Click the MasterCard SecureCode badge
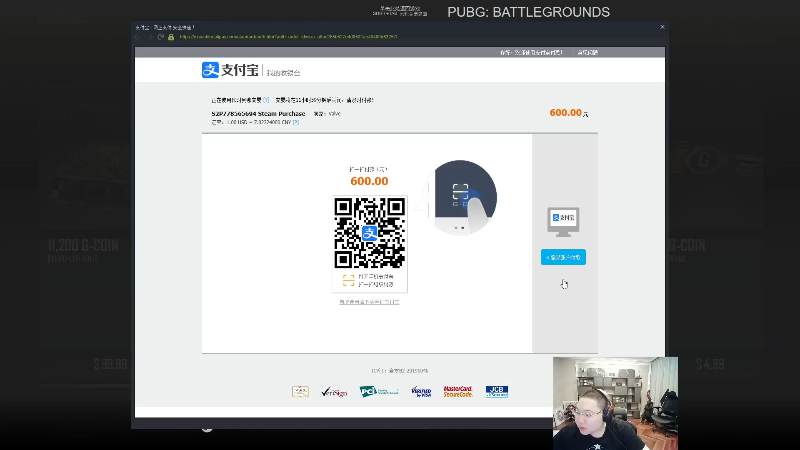Image resolution: width=800 pixels, height=450 pixels. coord(458,391)
